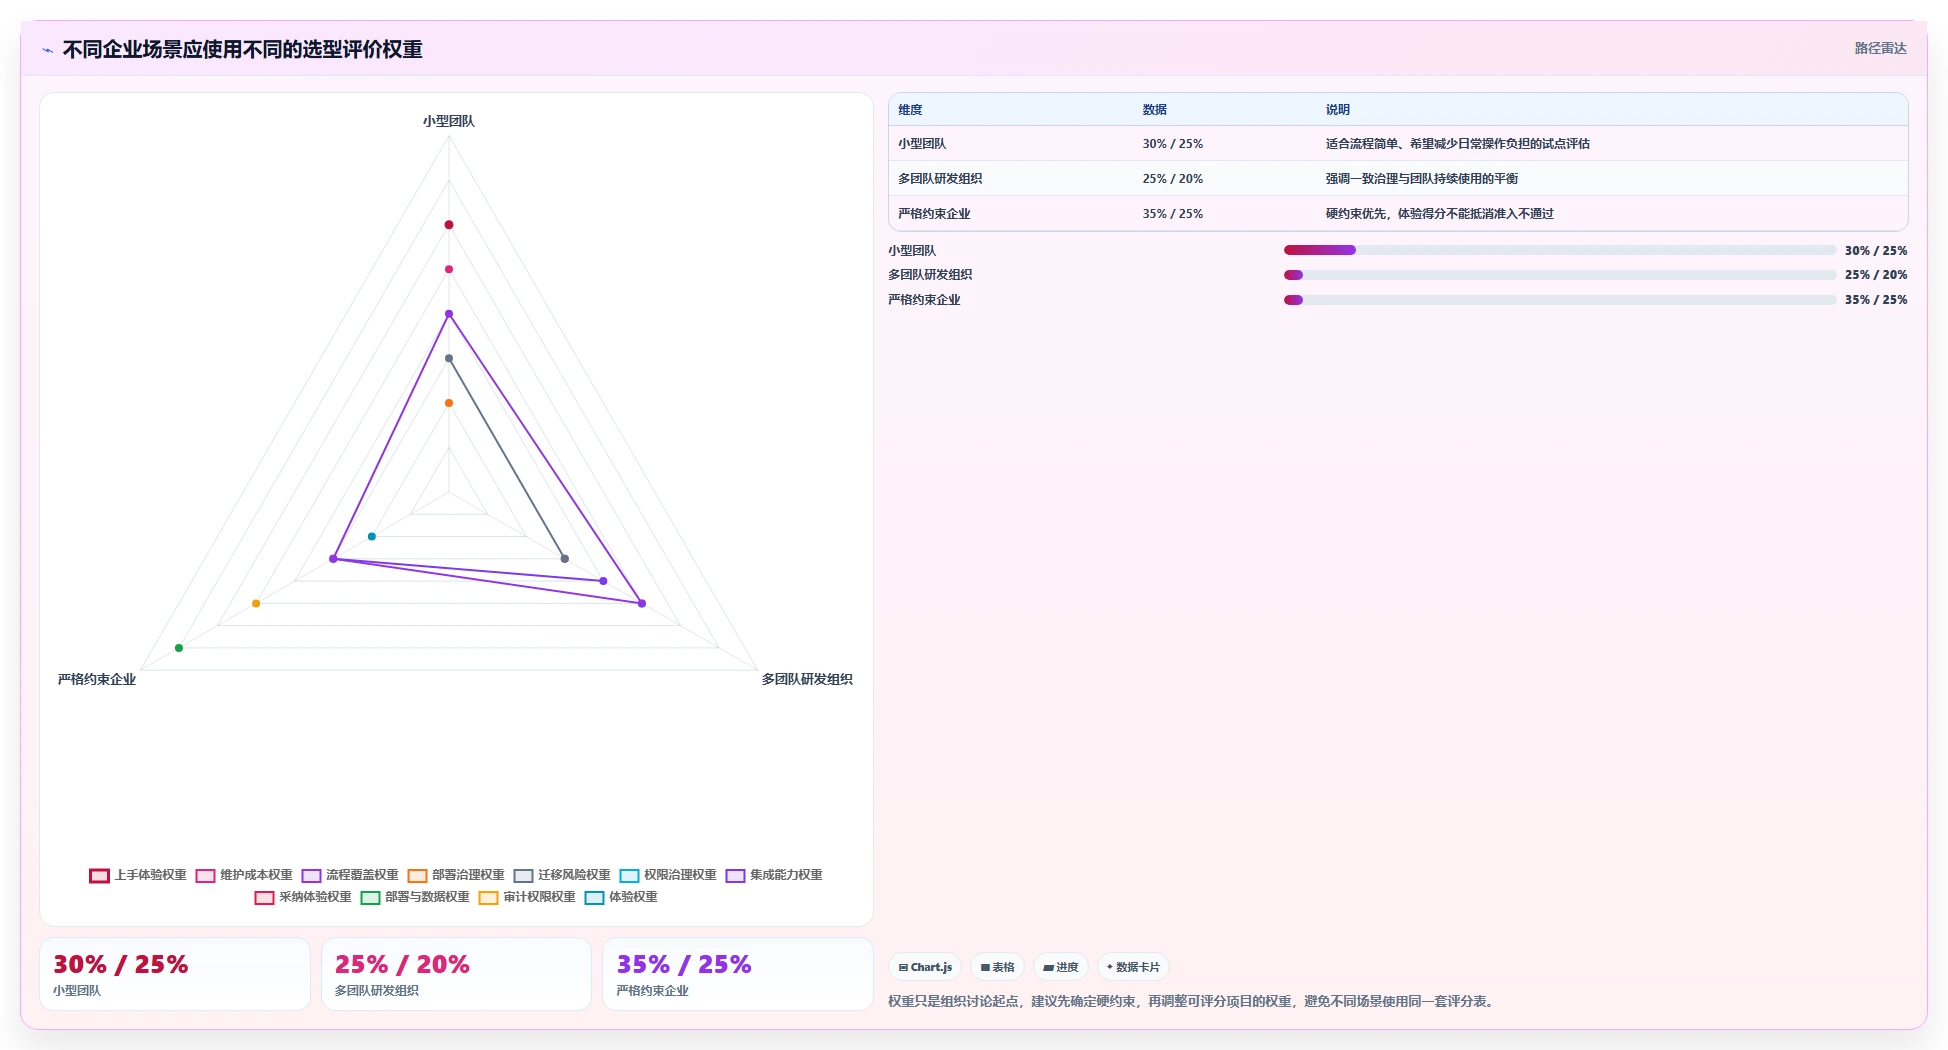This screenshot has width=1948, height=1050.
Task: Select the 小型团队 table row cell
Action: (922, 144)
